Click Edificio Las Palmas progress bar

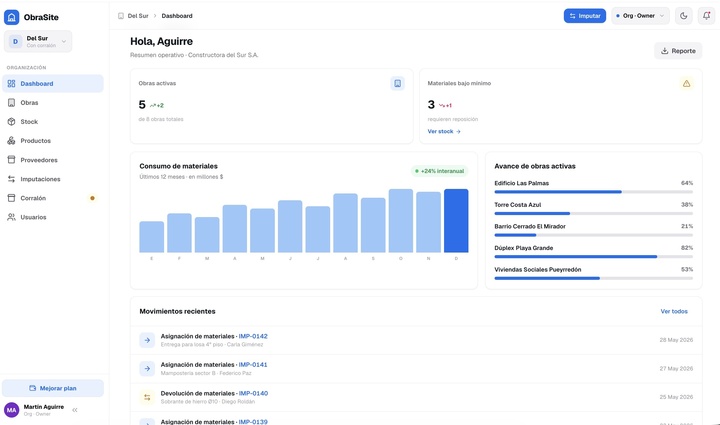point(593,192)
